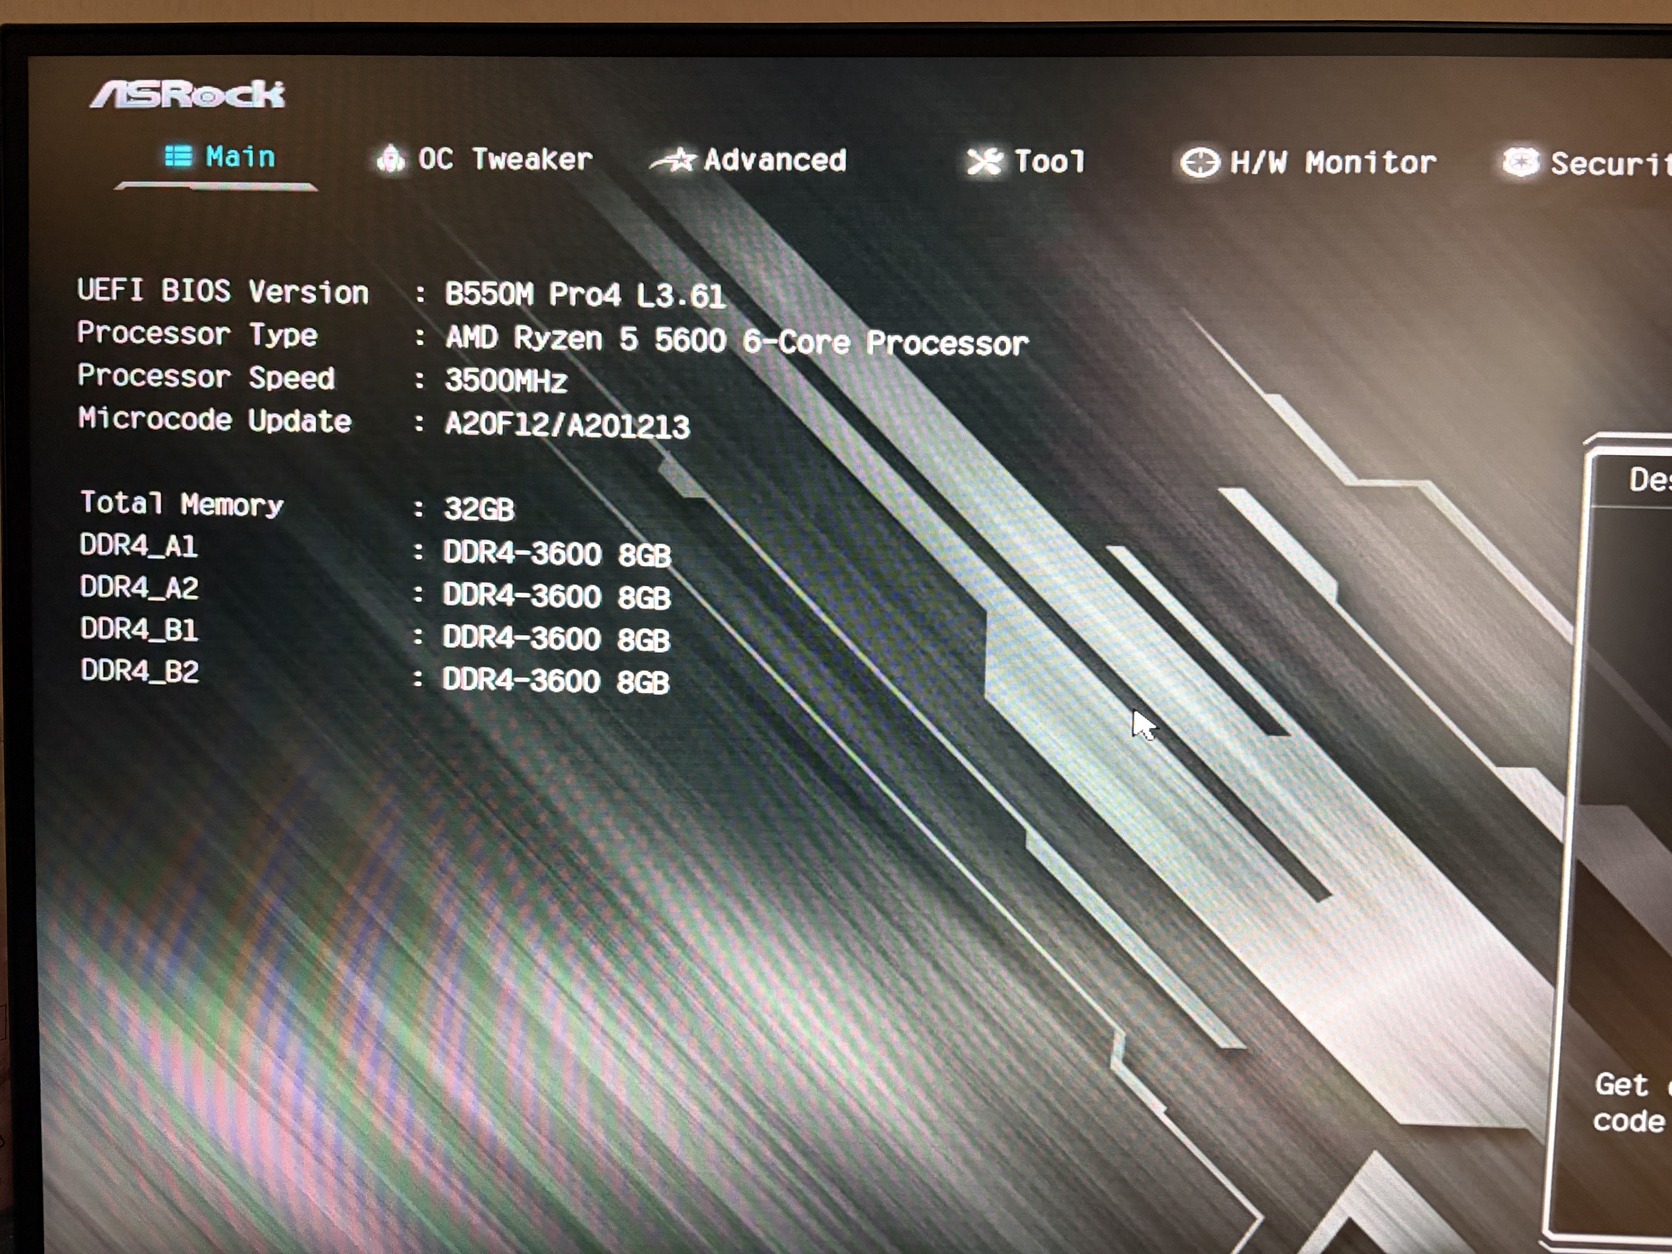Select the Total Memory label
Viewport: 1672px width, 1254px height.
tap(182, 503)
